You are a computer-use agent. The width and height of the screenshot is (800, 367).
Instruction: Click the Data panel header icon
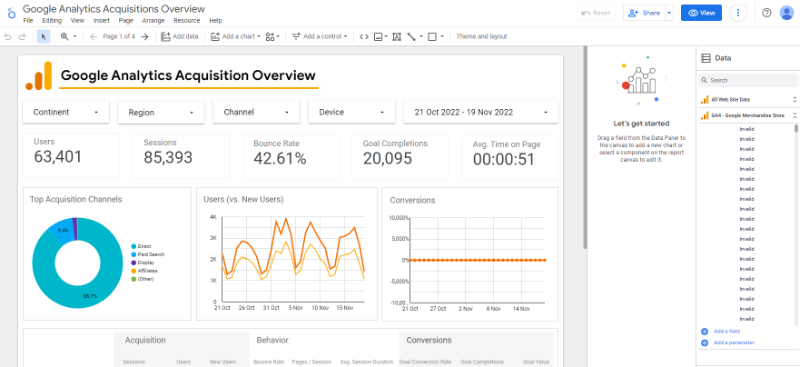pyautogui.click(x=706, y=58)
